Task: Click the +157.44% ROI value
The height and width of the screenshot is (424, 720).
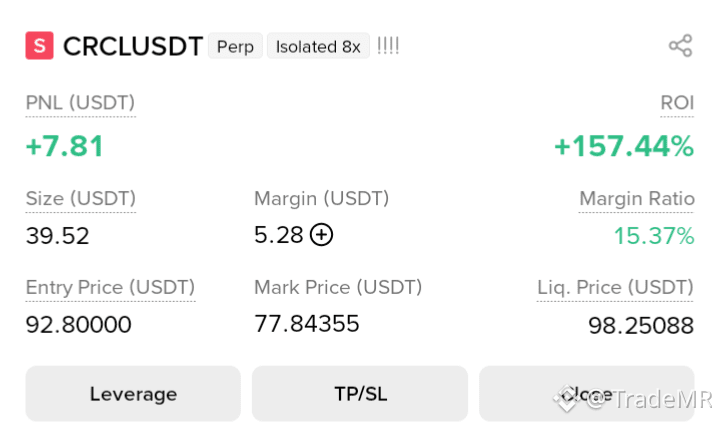Action: coord(624,146)
